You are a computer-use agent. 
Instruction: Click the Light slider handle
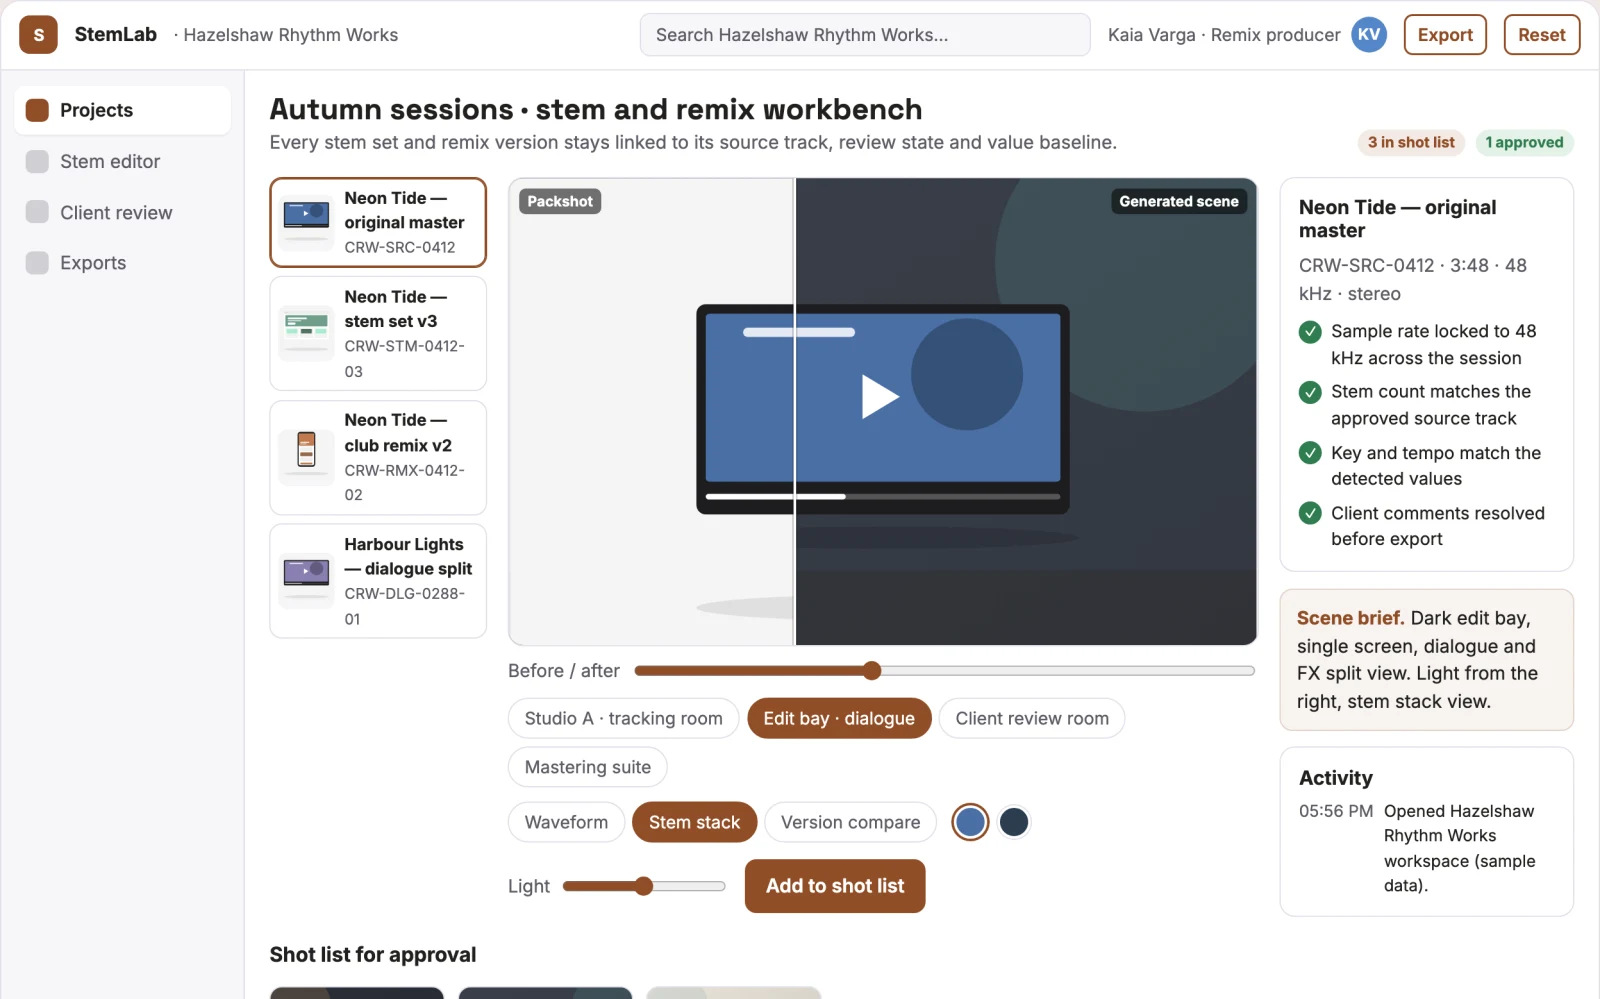pyautogui.click(x=644, y=886)
